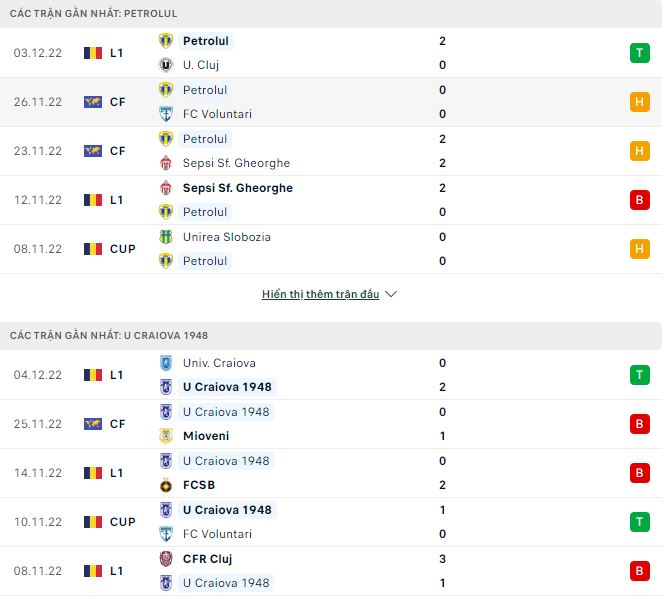Click the red B badge for the CFR Cluj match
The height and width of the screenshot is (599, 666).
point(639,571)
